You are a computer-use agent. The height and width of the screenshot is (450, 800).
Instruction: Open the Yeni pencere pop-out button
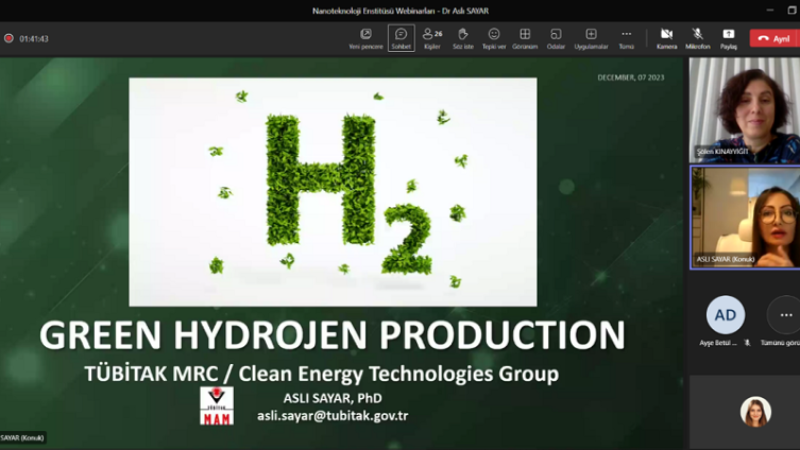366,39
